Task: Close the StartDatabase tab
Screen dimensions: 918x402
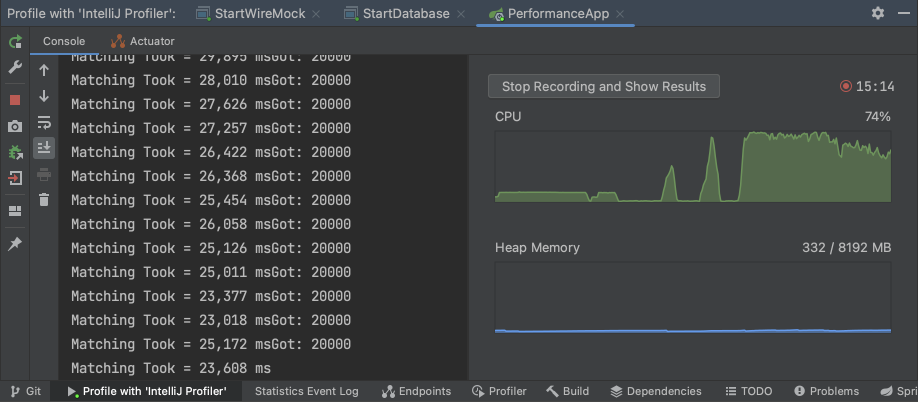Action: (x=461, y=13)
